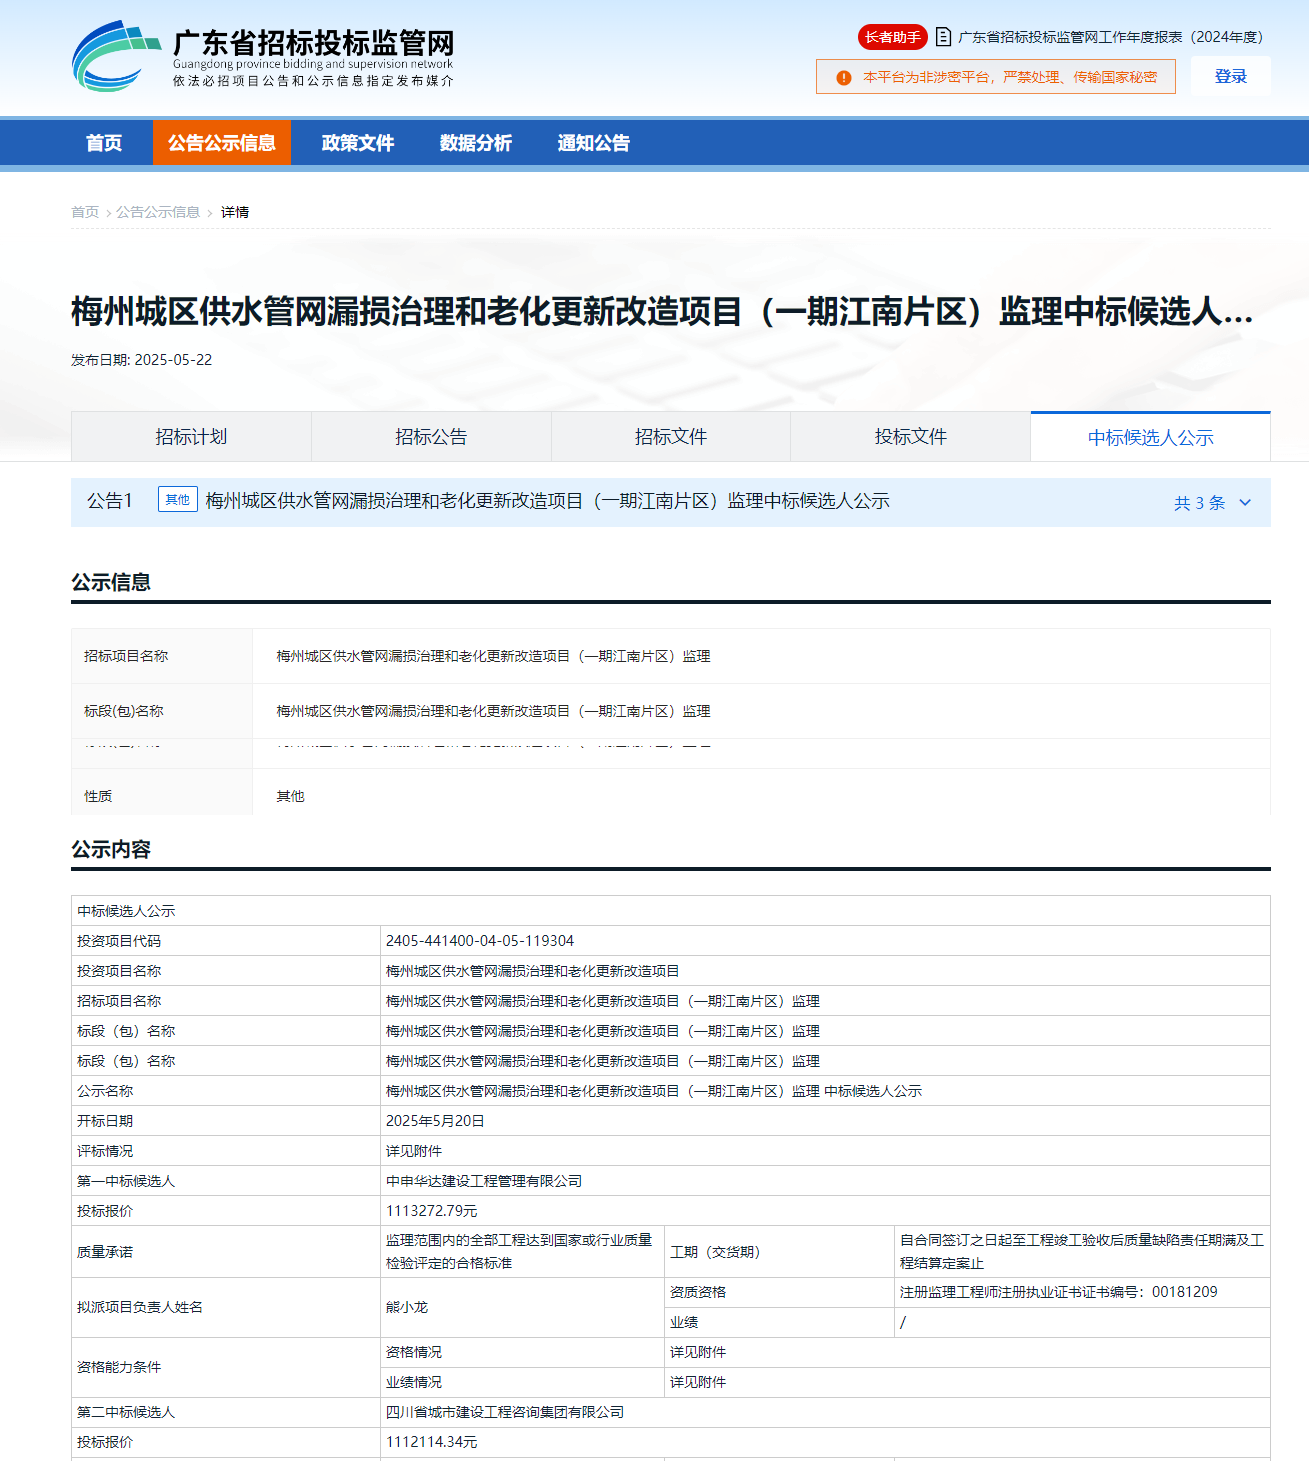
Task: Open 政策文件 in the navigation bar
Action: coord(358,143)
